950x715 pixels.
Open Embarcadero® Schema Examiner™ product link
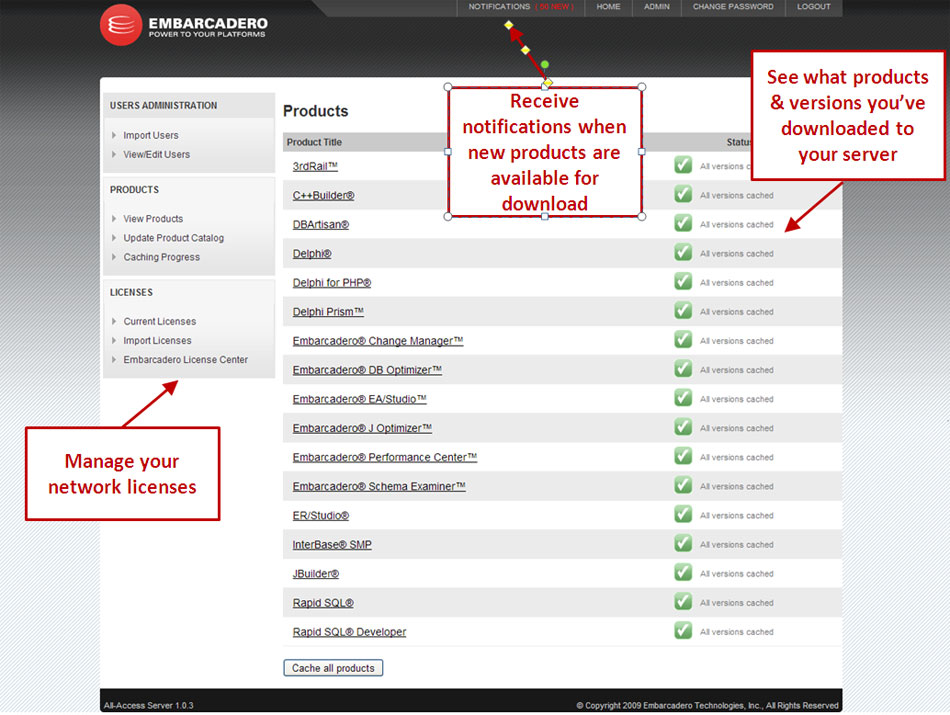pyautogui.click(x=379, y=486)
